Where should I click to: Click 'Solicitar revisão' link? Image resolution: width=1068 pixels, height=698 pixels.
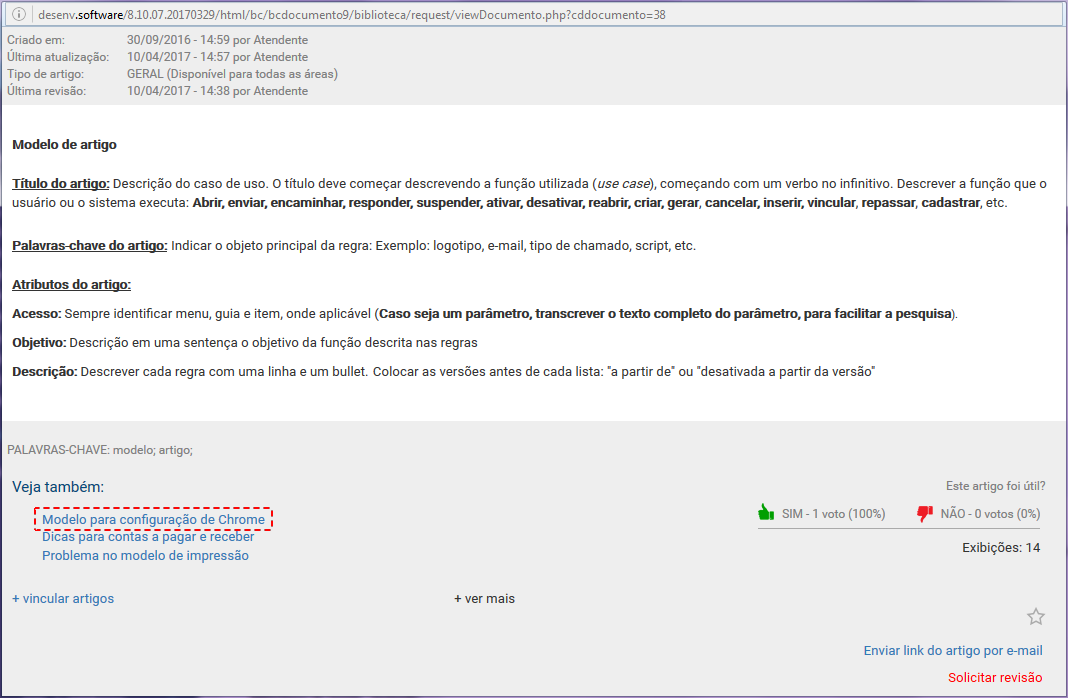[995, 677]
